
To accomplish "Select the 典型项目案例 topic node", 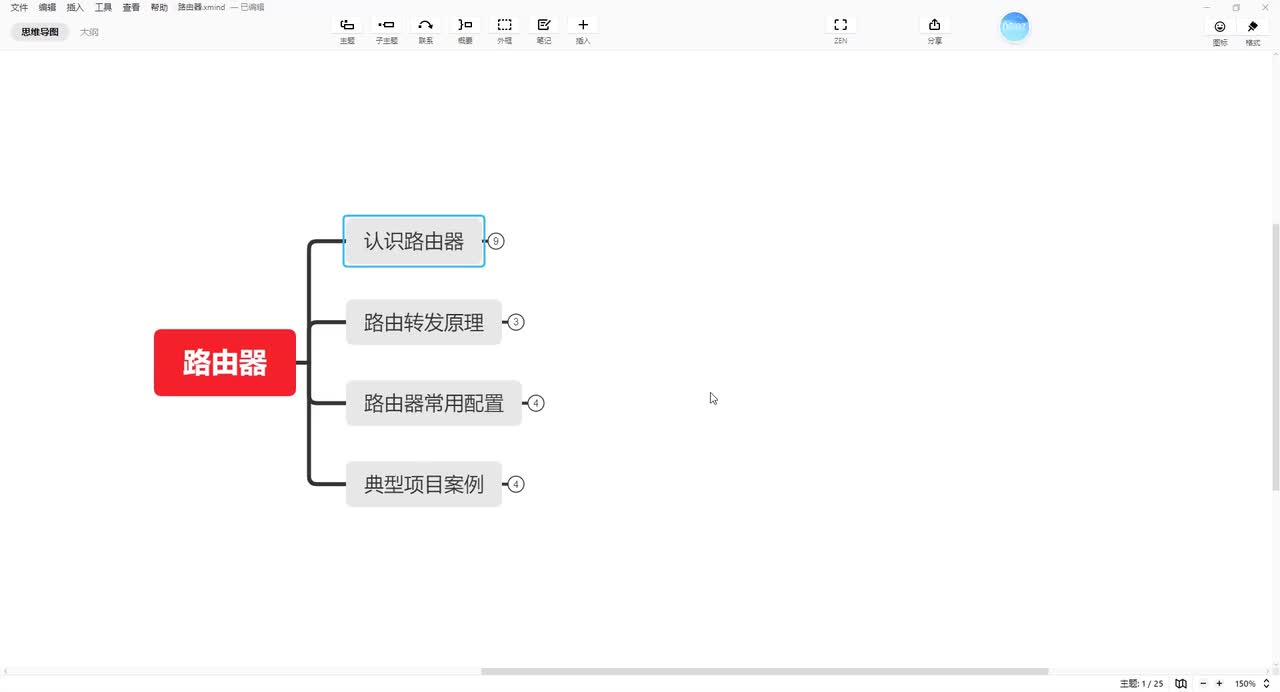I will [x=424, y=484].
